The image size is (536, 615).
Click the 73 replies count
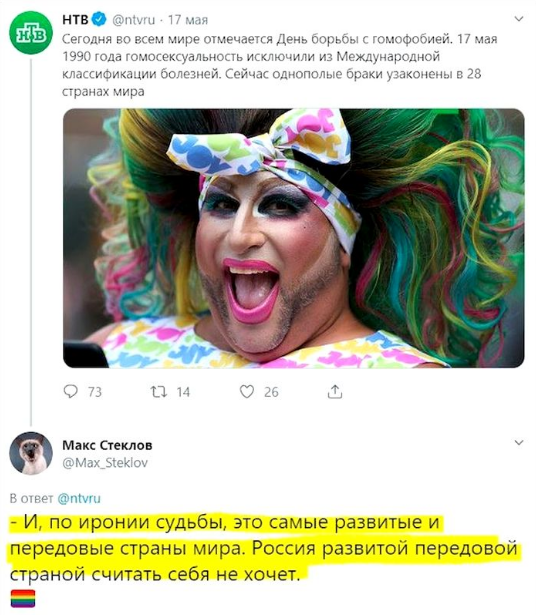coord(94,392)
